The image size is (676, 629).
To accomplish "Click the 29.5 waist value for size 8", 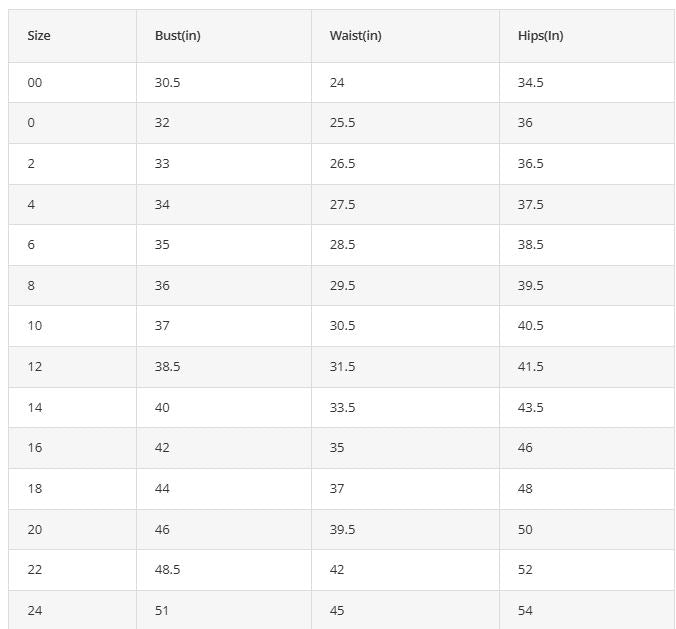I will pos(342,286).
